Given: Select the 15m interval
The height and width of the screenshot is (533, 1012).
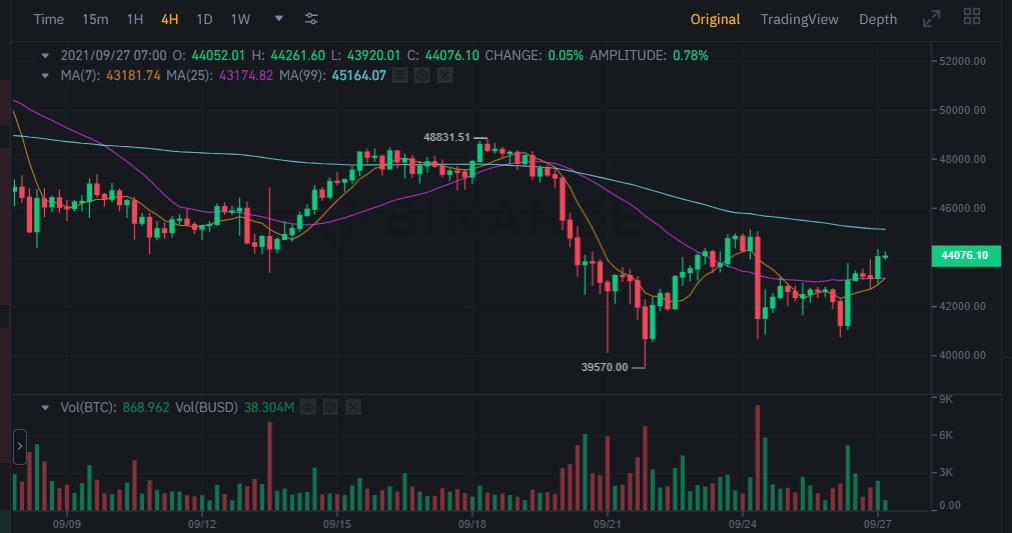Looking at the screenshot, I should point(96,19).
